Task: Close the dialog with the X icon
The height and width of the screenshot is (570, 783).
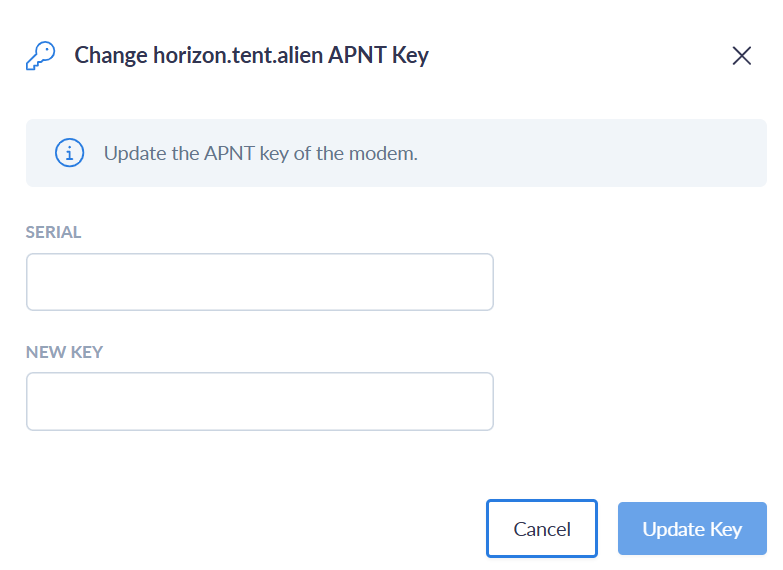Action: pyautogui.click(x=741, y=56)
